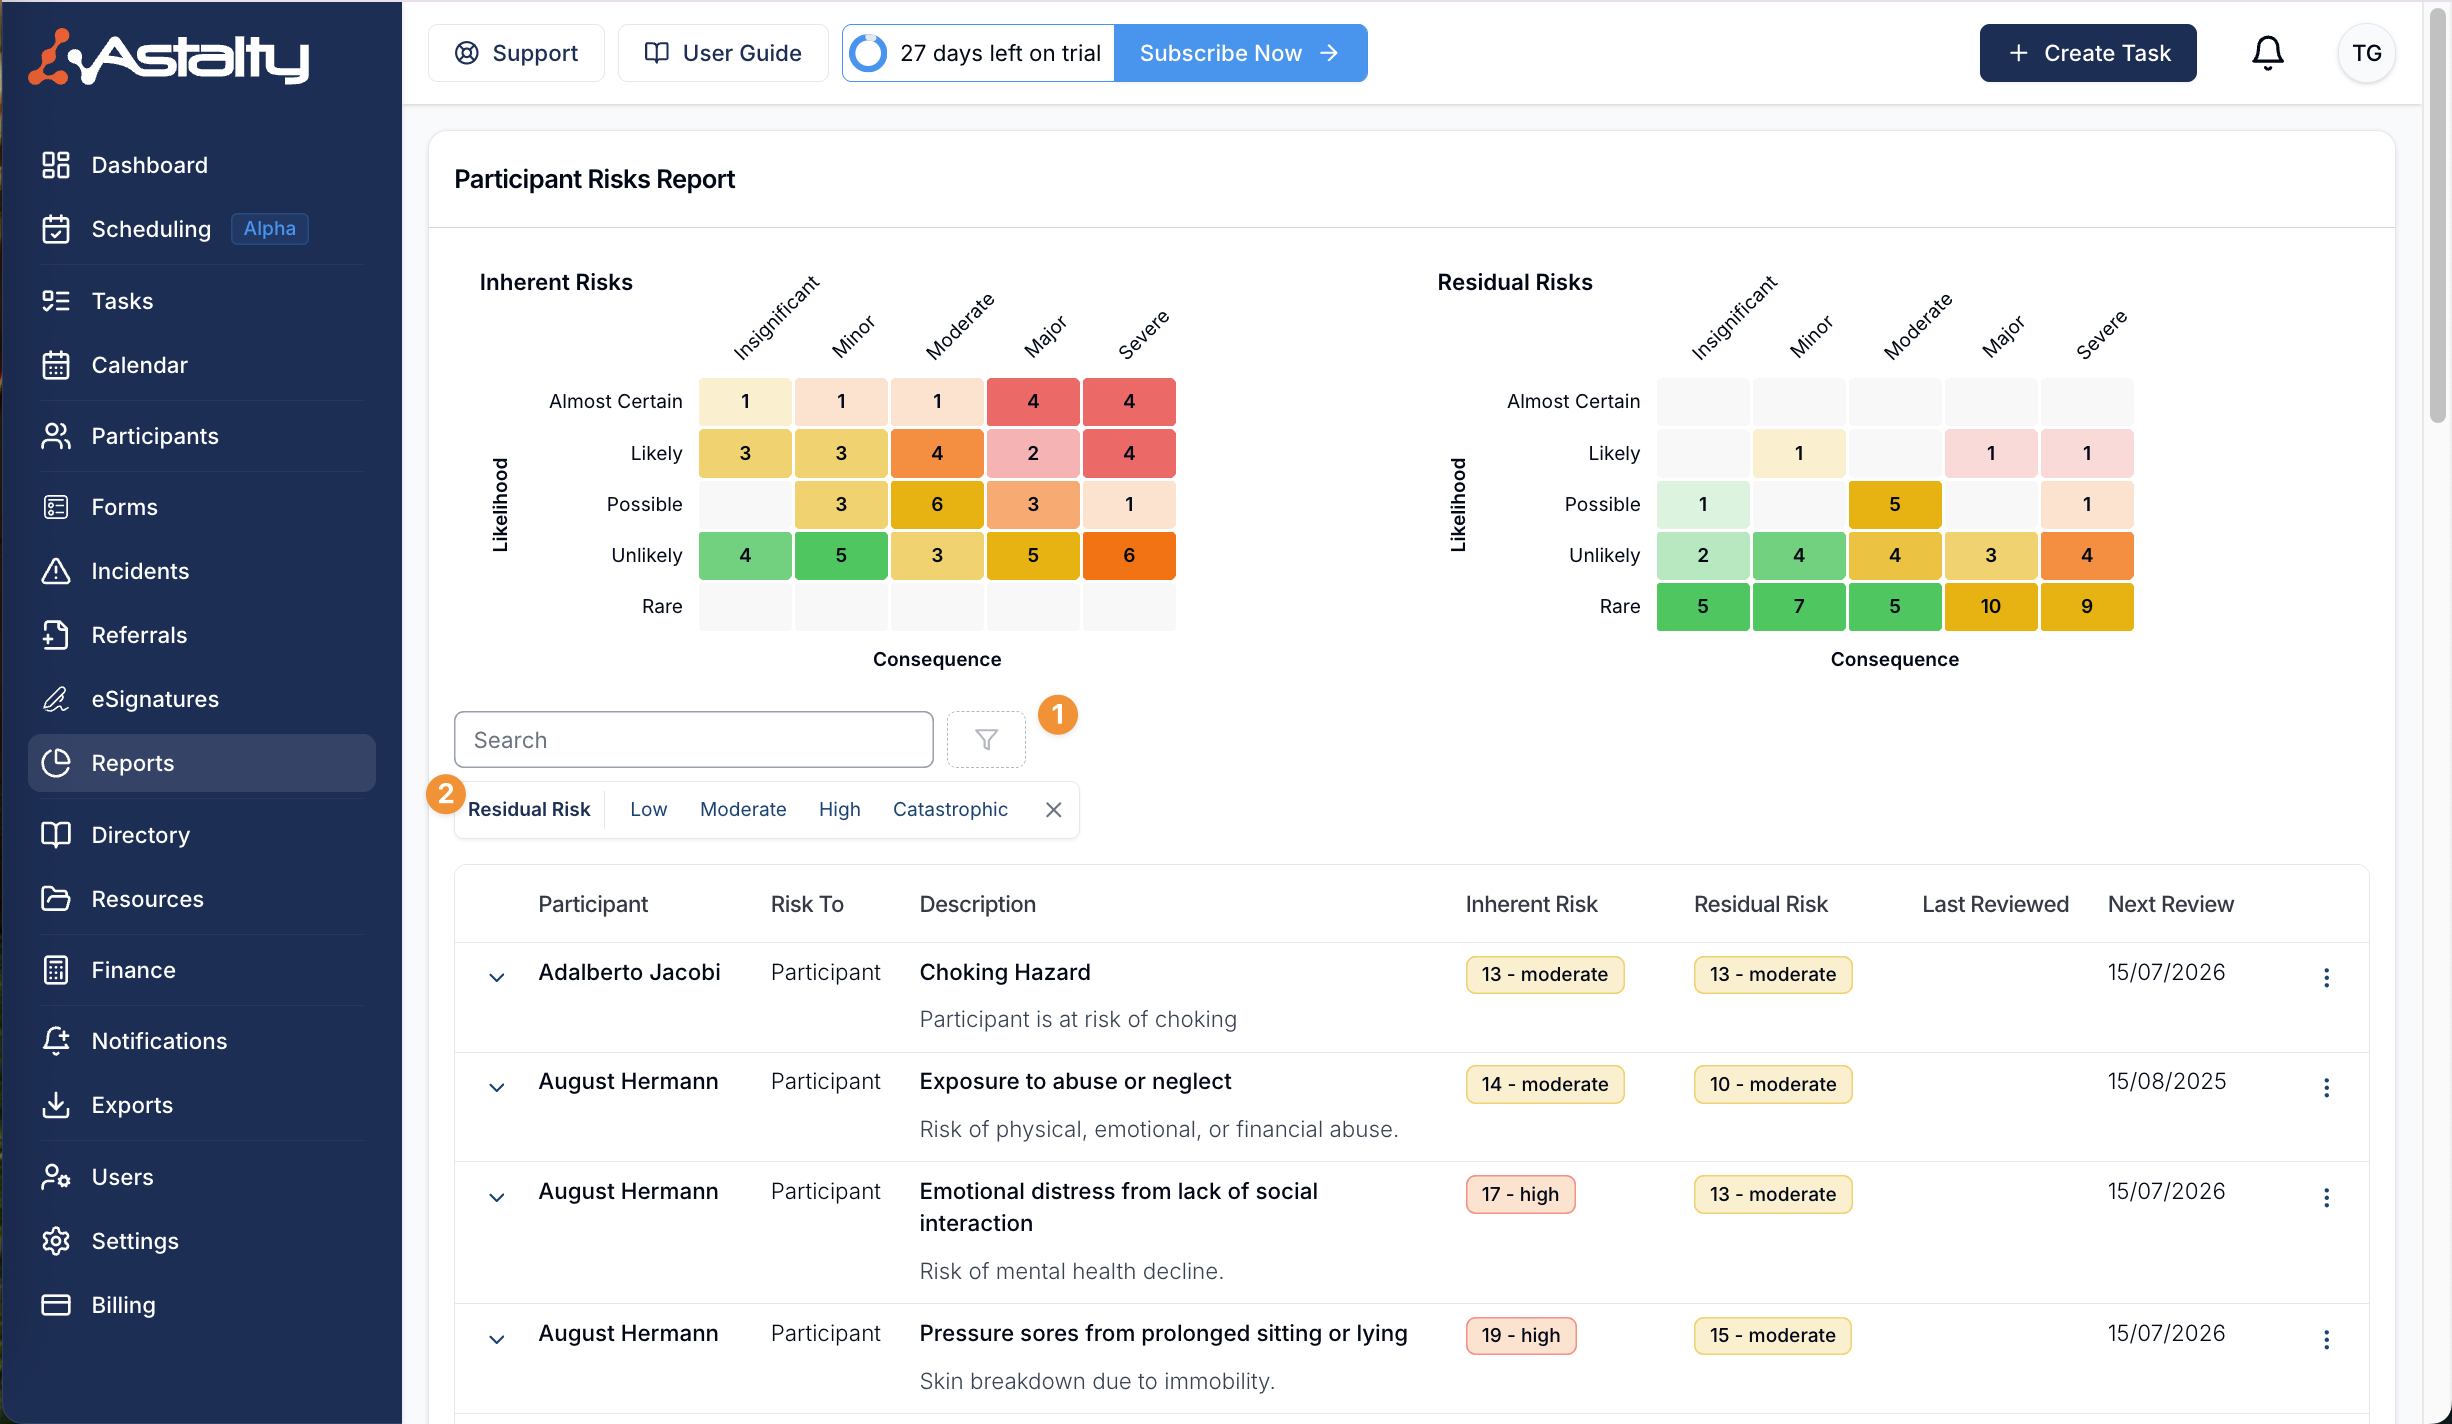
Task: Go to Participants in the sidebar
Action: click(x=154, y=436)
